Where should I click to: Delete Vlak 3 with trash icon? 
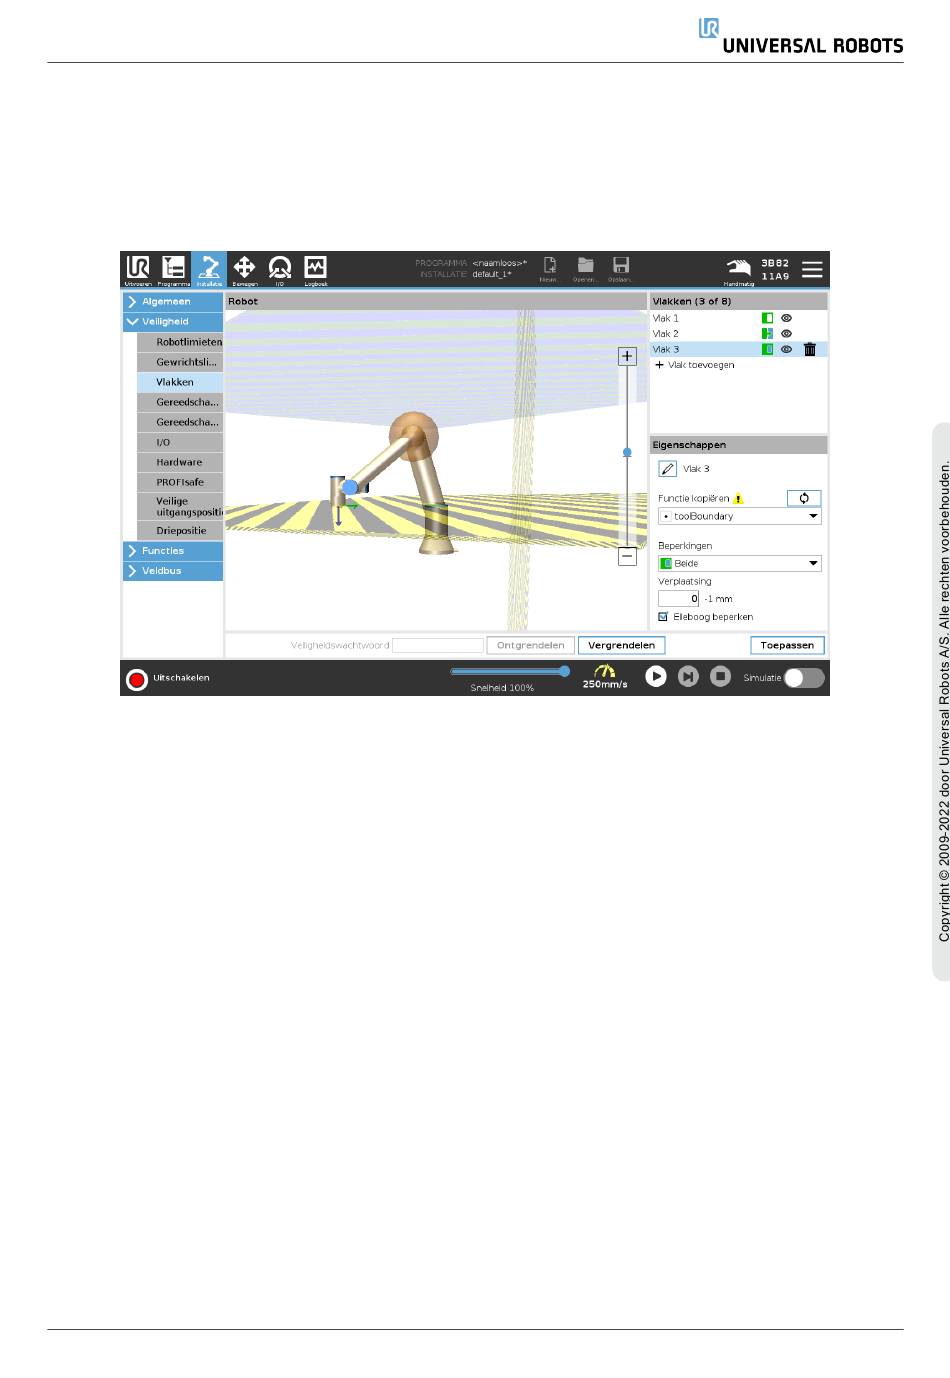click(x=810, y=349)
